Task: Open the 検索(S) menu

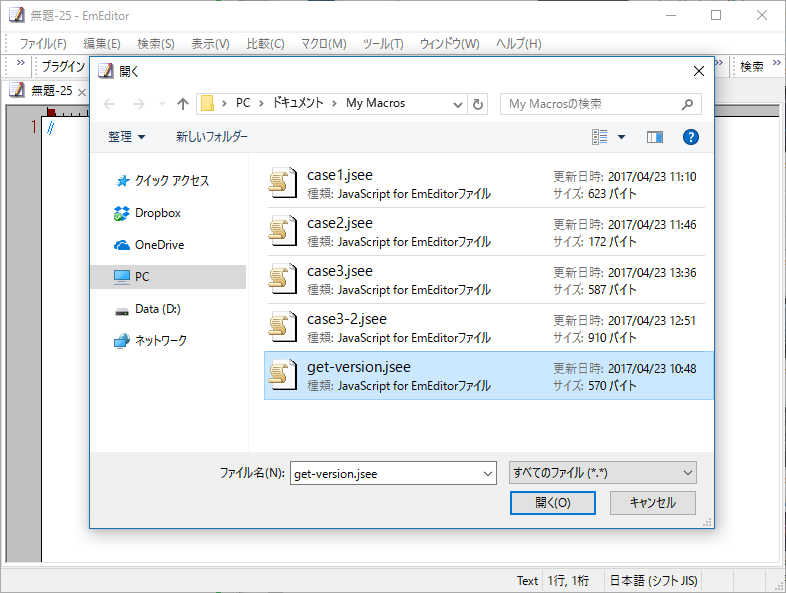Action: (x=156, y=44)
